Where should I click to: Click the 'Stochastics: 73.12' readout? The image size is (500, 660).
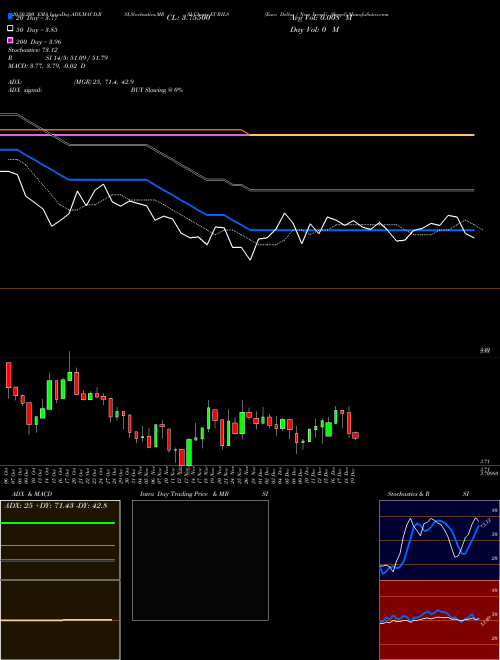(33, 50)
